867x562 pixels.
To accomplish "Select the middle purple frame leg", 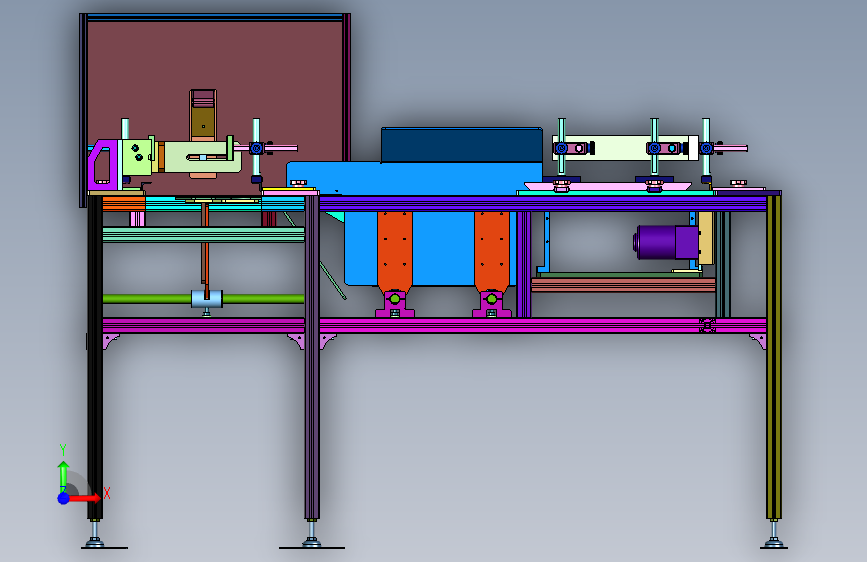I will [x=312, y=357].
